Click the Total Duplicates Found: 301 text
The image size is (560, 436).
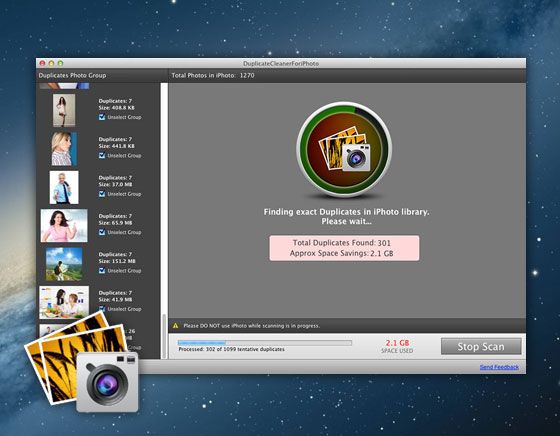[342, 243]
